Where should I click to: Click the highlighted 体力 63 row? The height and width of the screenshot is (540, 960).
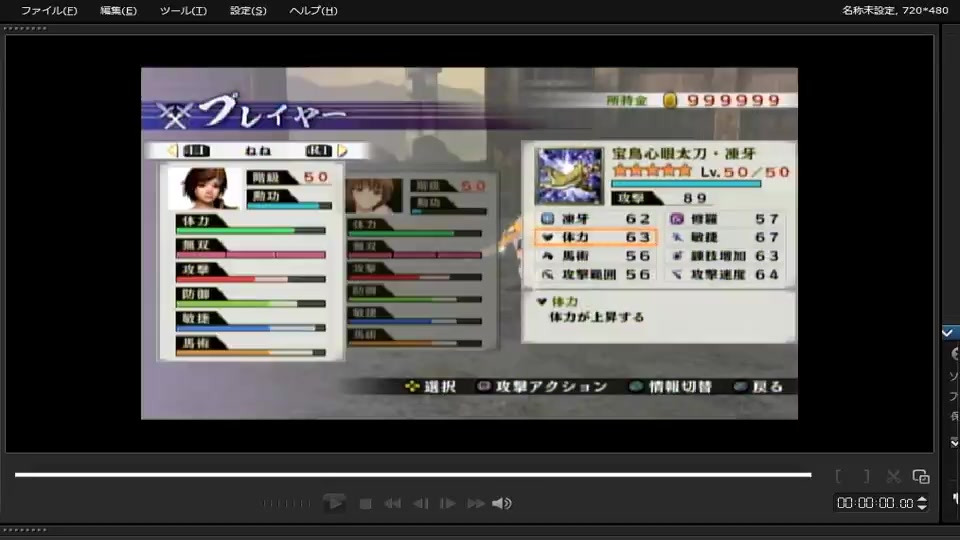[596, 237]
